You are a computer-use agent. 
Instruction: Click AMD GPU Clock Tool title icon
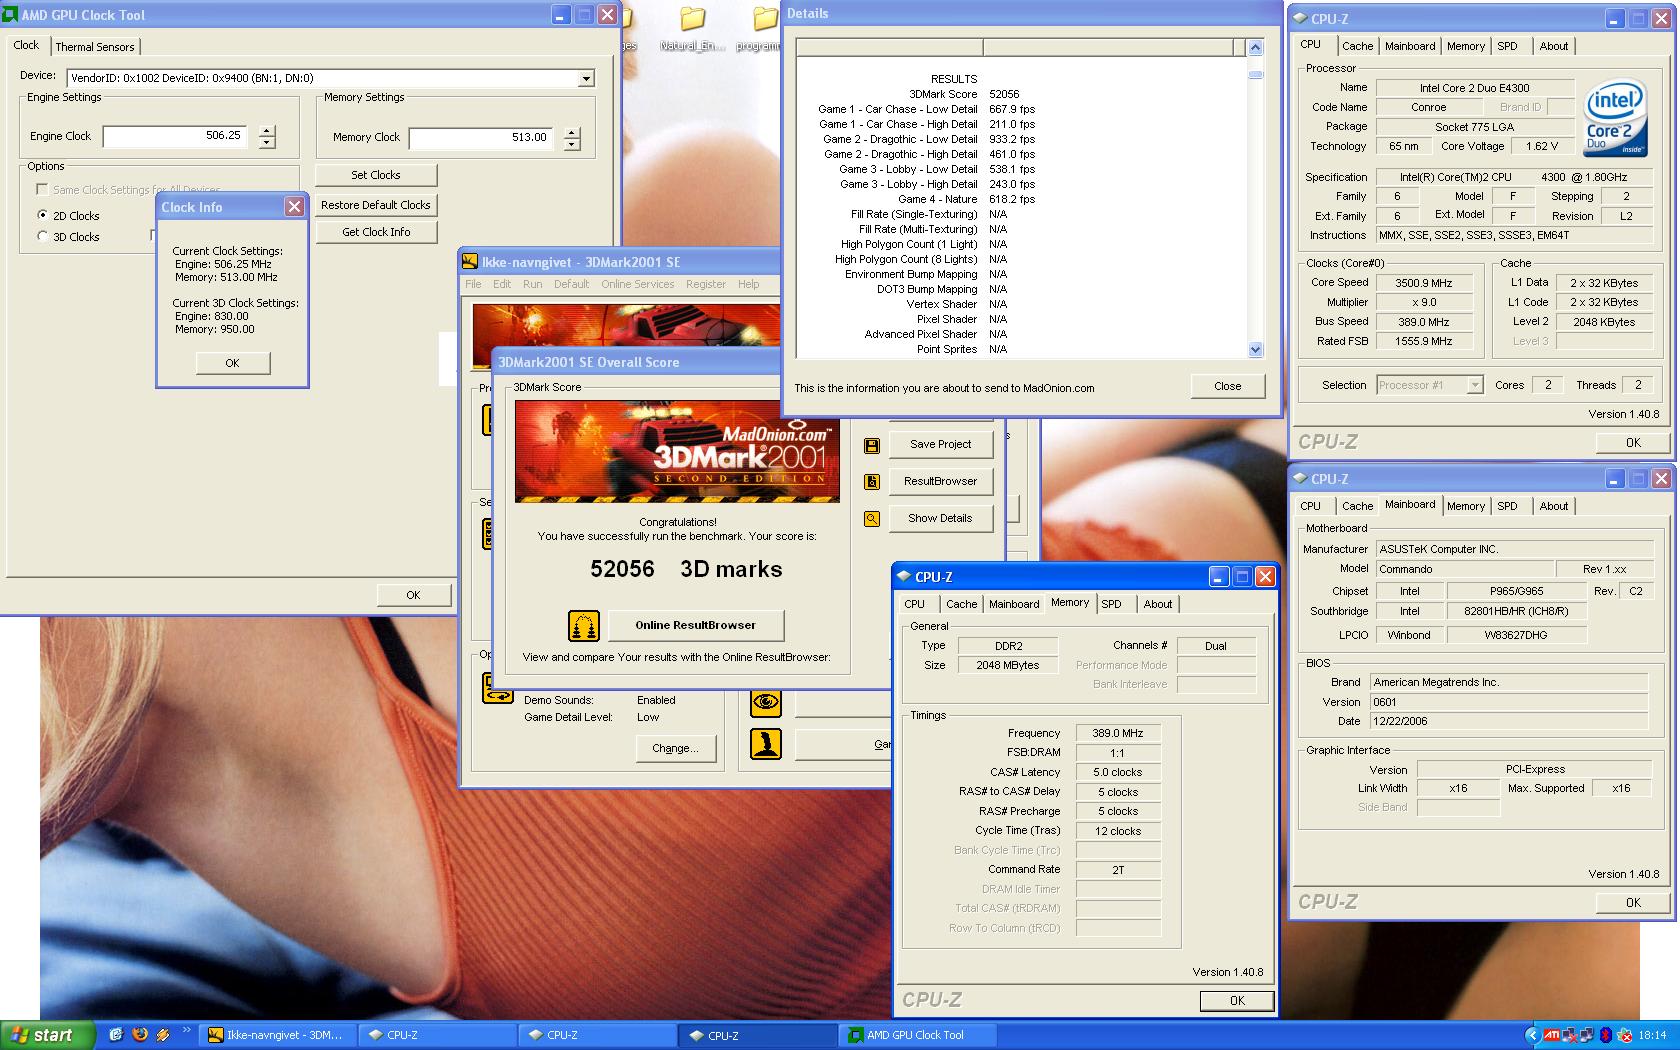pos(11,15)
